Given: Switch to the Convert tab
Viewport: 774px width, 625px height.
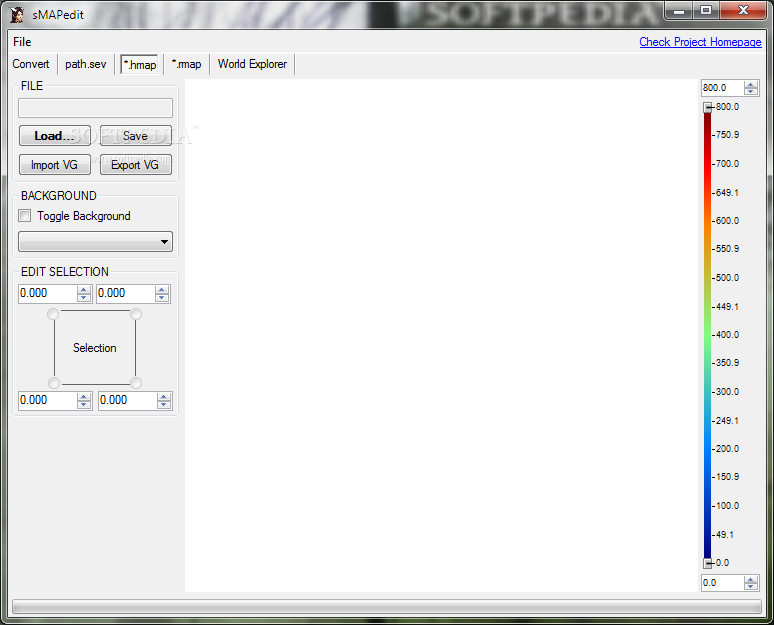Looking at the screenshot, I should [31, 64].
